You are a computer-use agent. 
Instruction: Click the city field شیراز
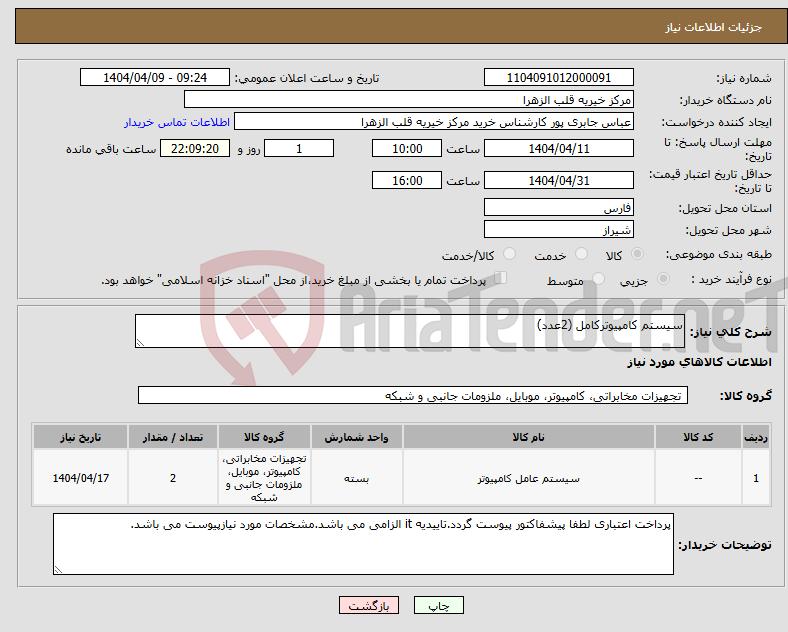point(558,229)
